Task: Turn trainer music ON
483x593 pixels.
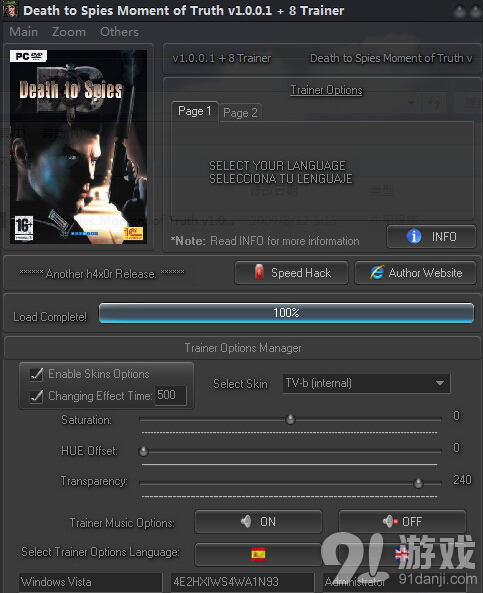Action: [x=258, y=522]
